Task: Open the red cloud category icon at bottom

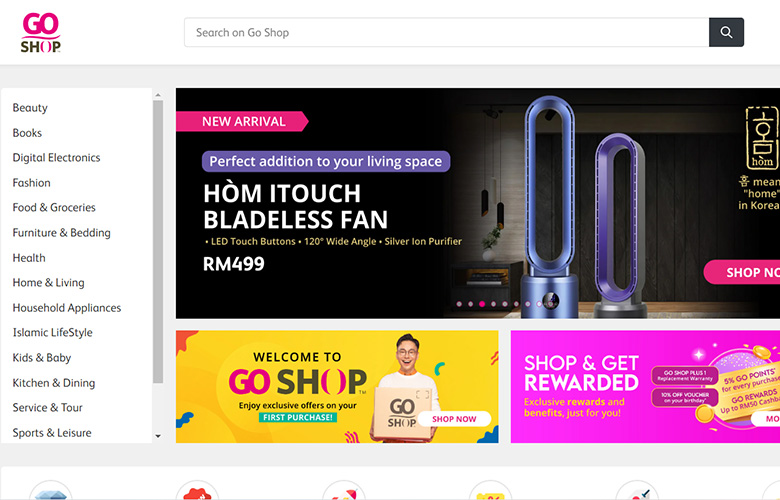Action: (x=197, y=491)
